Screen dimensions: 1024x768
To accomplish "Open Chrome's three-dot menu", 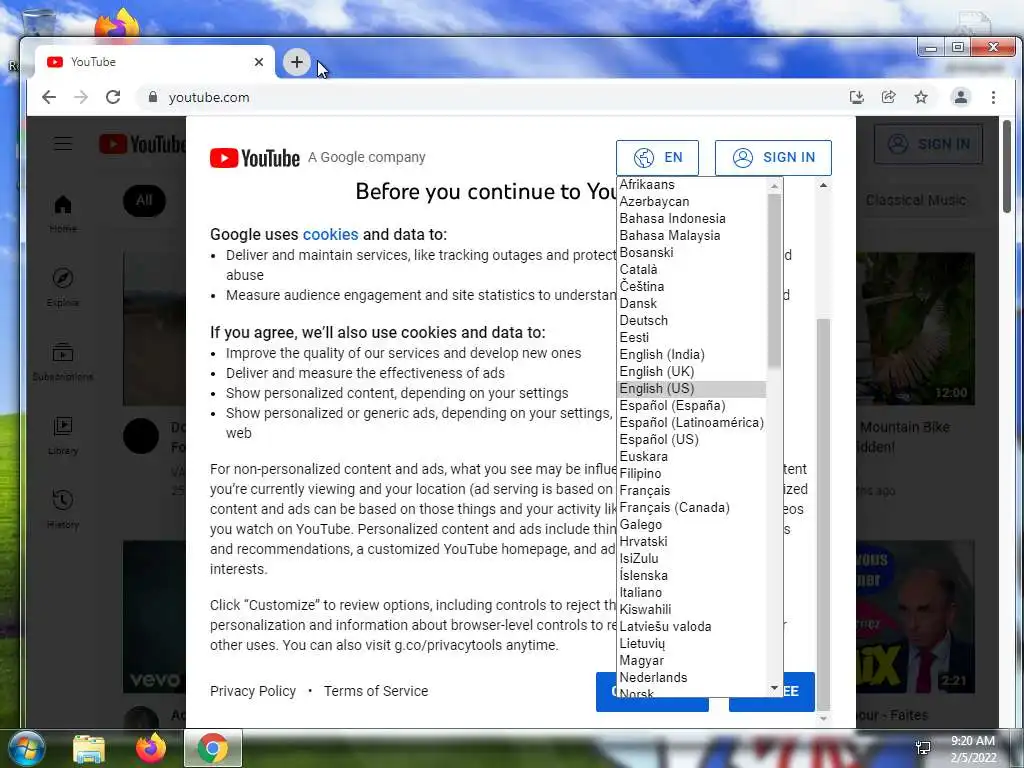I will click(x=993, y=97).
